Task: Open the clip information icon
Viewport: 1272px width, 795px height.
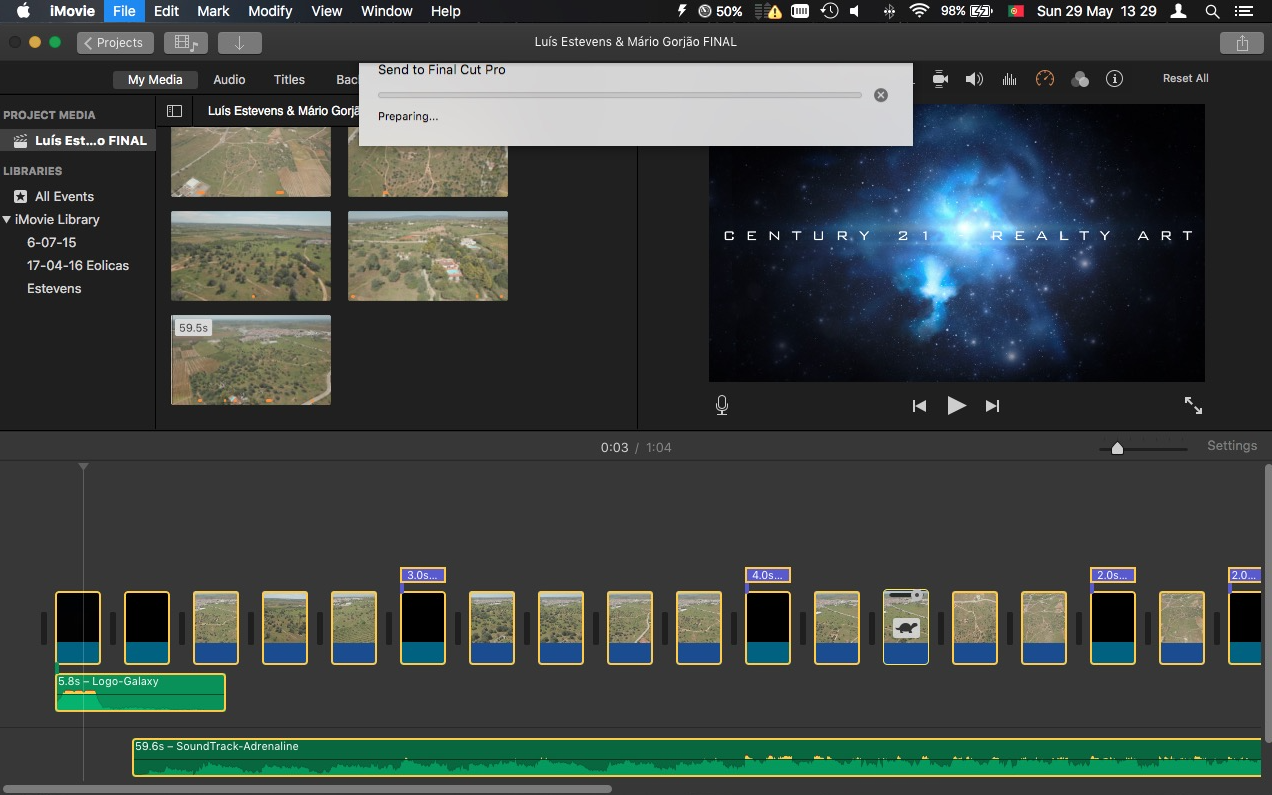Action: [1115, 79]
